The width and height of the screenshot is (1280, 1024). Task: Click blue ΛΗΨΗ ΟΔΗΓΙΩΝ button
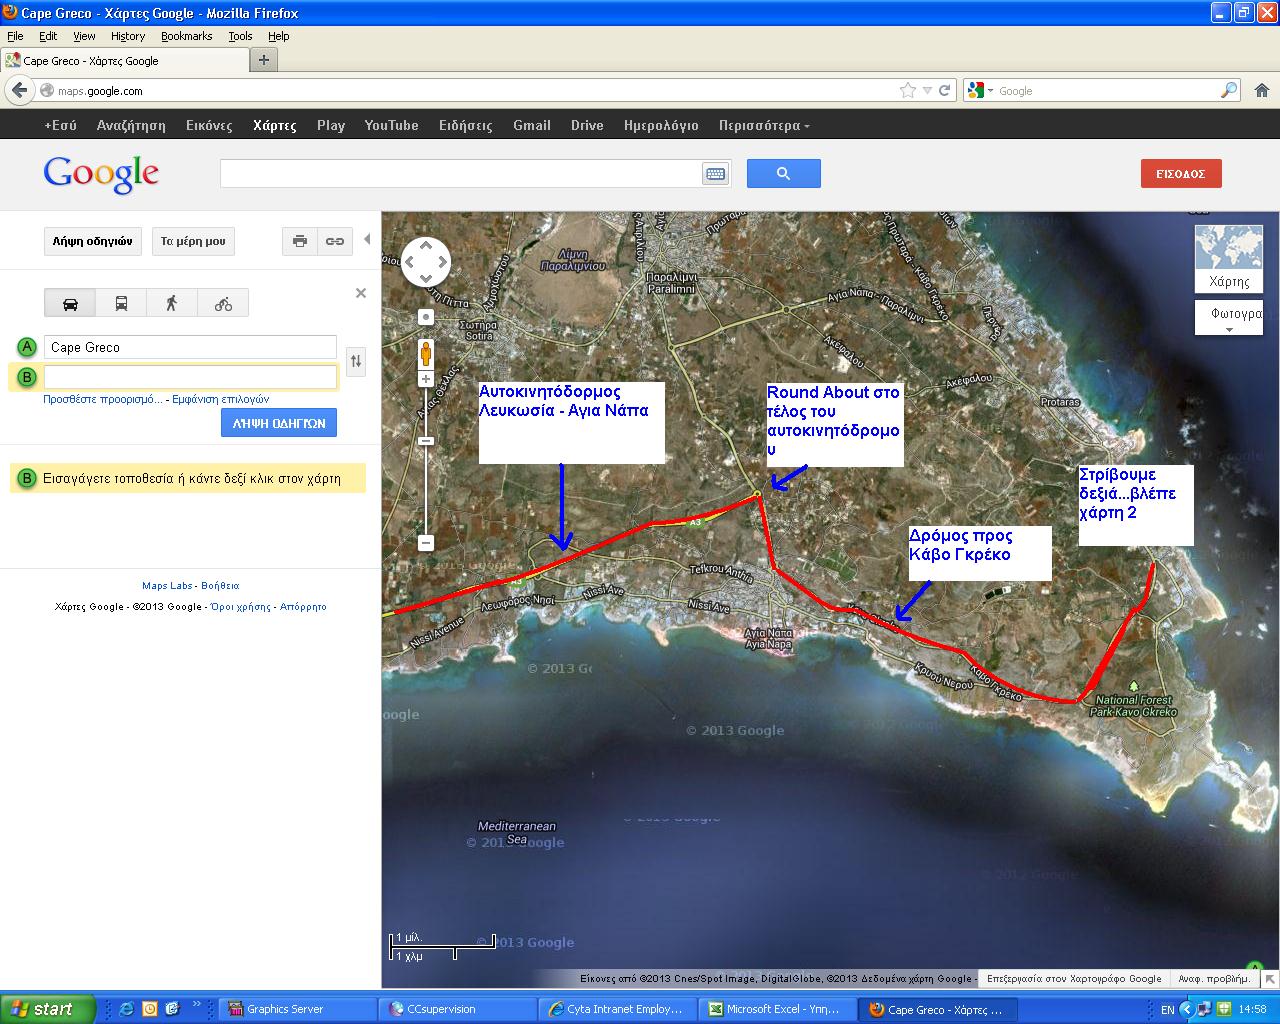[x=279, y=423]
